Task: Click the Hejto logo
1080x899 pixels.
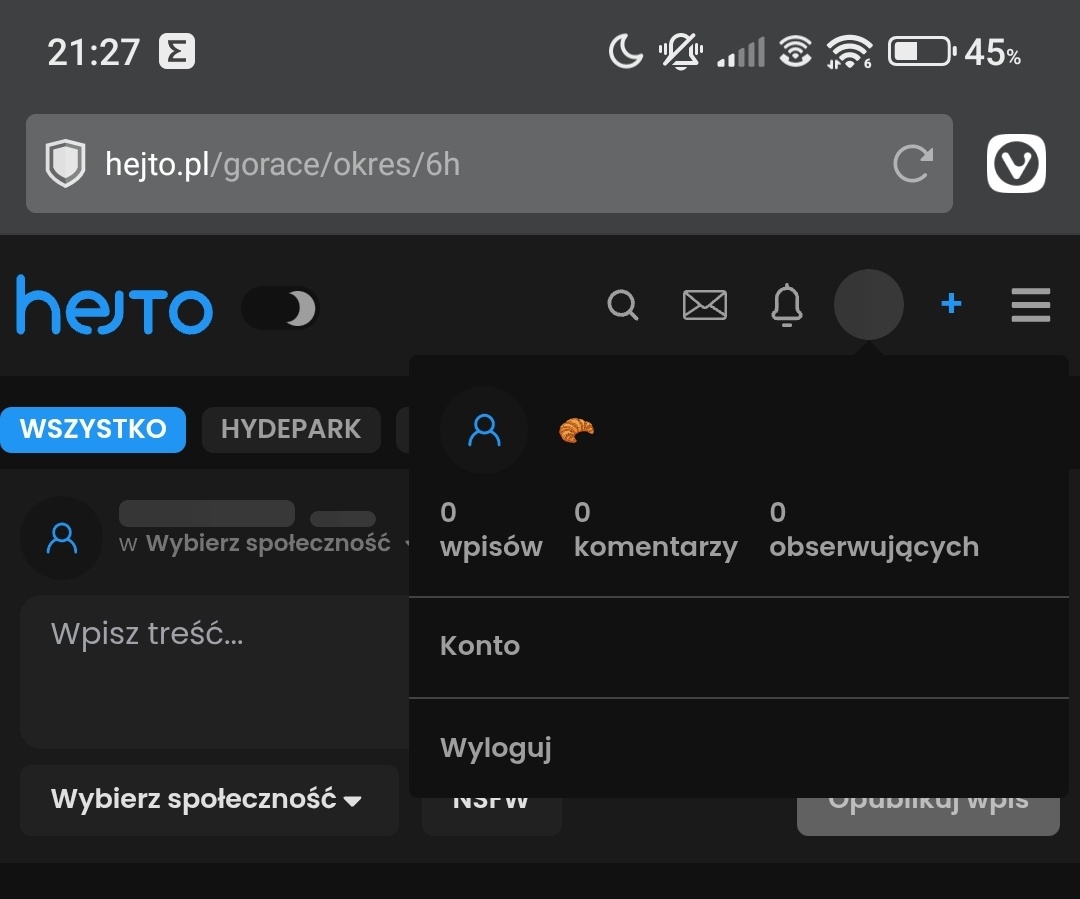Action: [114, 306]
